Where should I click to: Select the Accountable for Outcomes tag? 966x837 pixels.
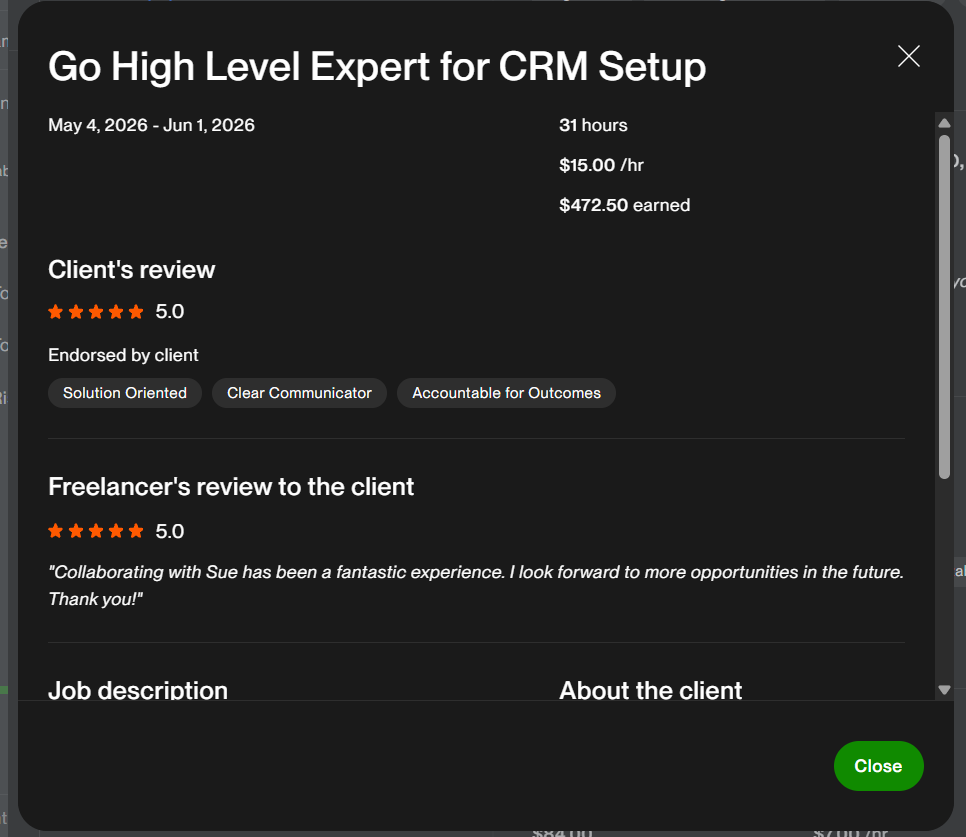tap(506, 393)
